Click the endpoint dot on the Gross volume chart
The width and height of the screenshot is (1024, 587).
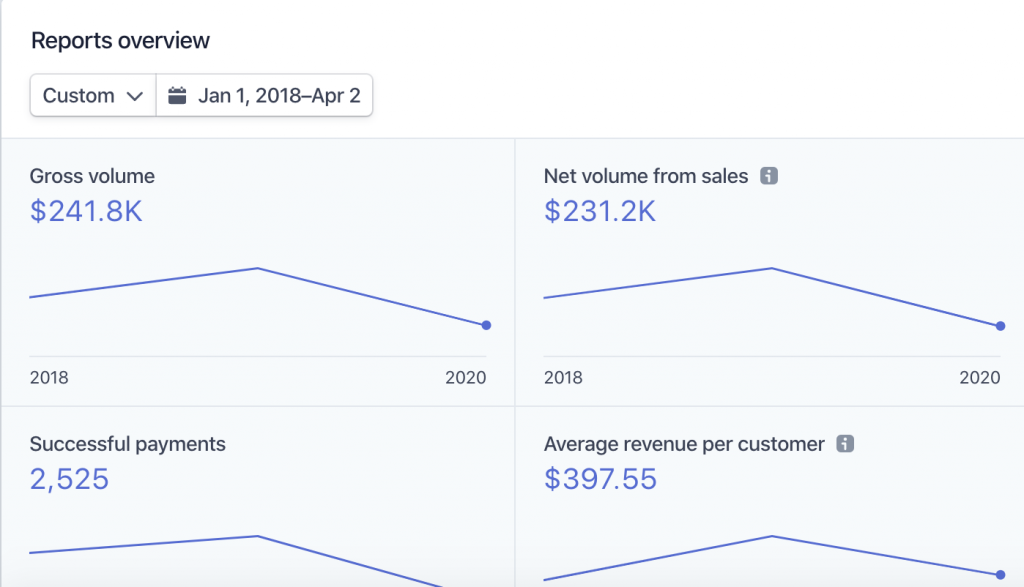[x=486, y=325]
